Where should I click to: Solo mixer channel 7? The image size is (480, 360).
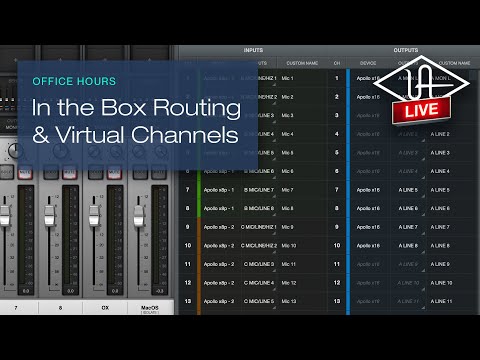tap(7, 173)
